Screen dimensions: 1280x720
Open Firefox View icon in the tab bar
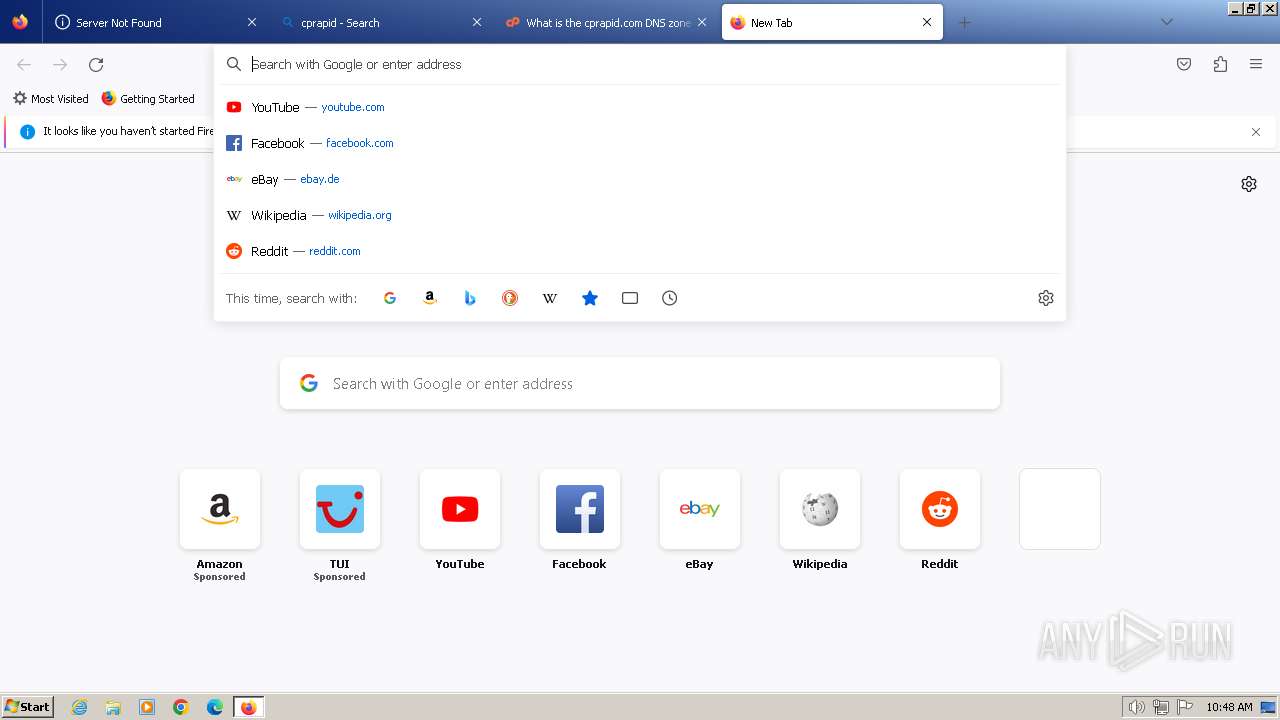pos(20,22)
